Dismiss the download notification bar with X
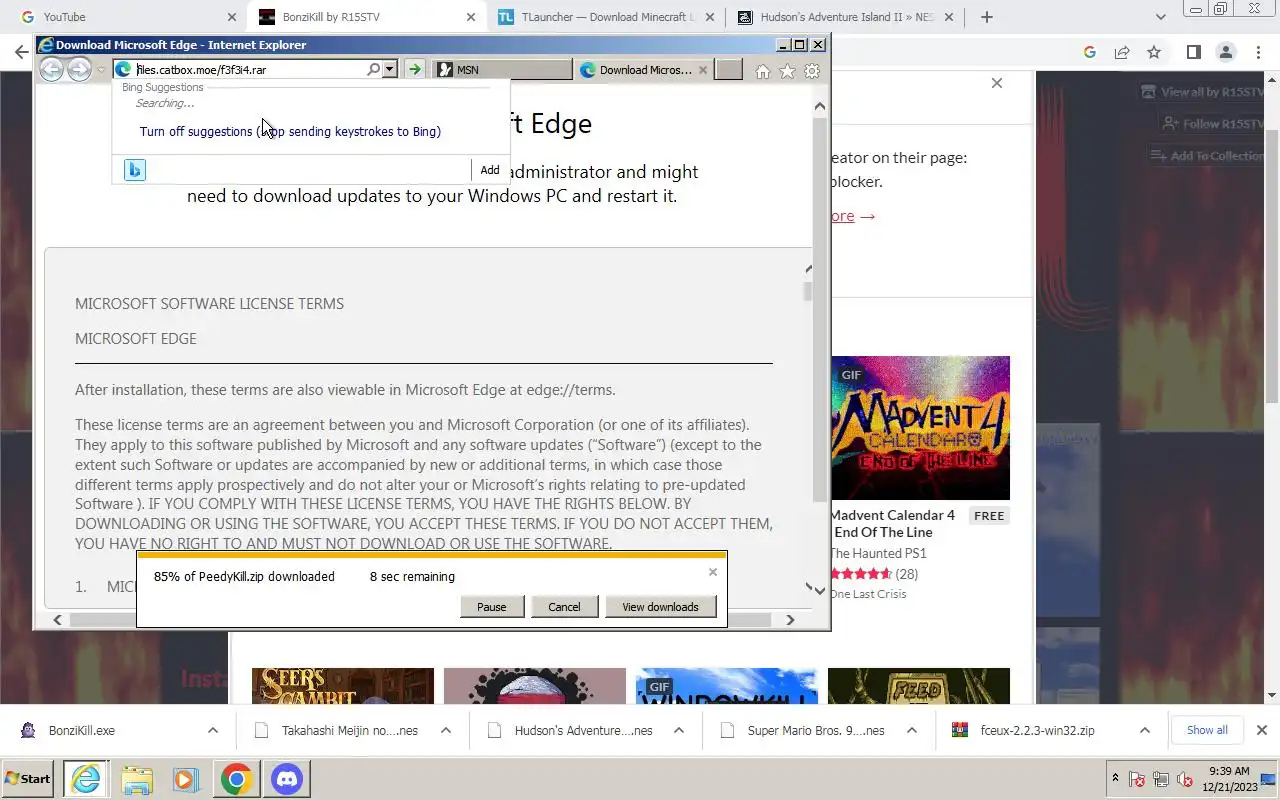Screen dimensions: 1280x800 [713, 572]
